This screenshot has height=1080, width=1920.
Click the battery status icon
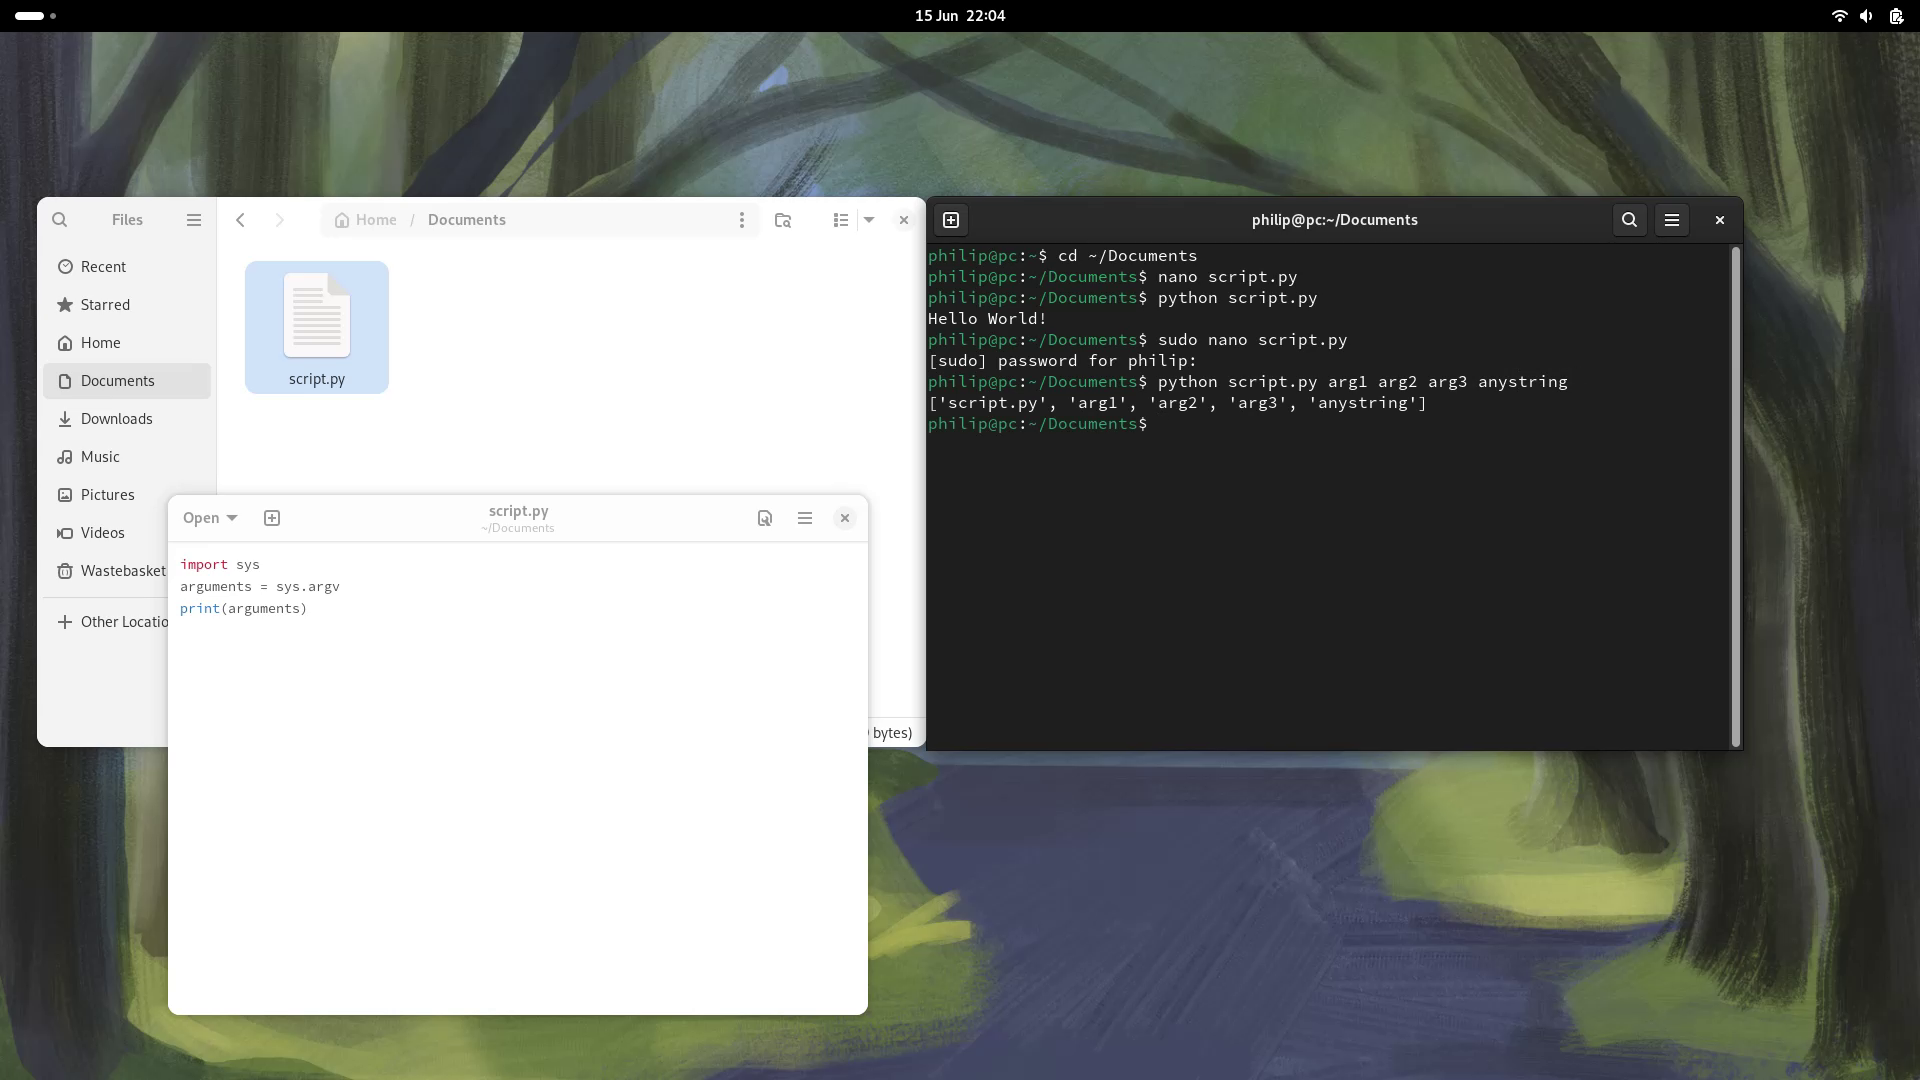[1896, 16]
